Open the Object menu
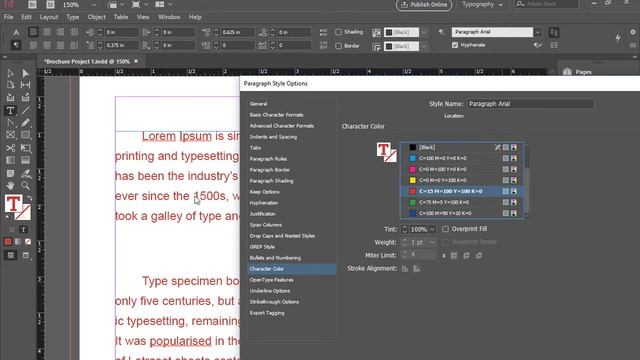The height and width of the screenshot is (360, 640). pos(96,17)
